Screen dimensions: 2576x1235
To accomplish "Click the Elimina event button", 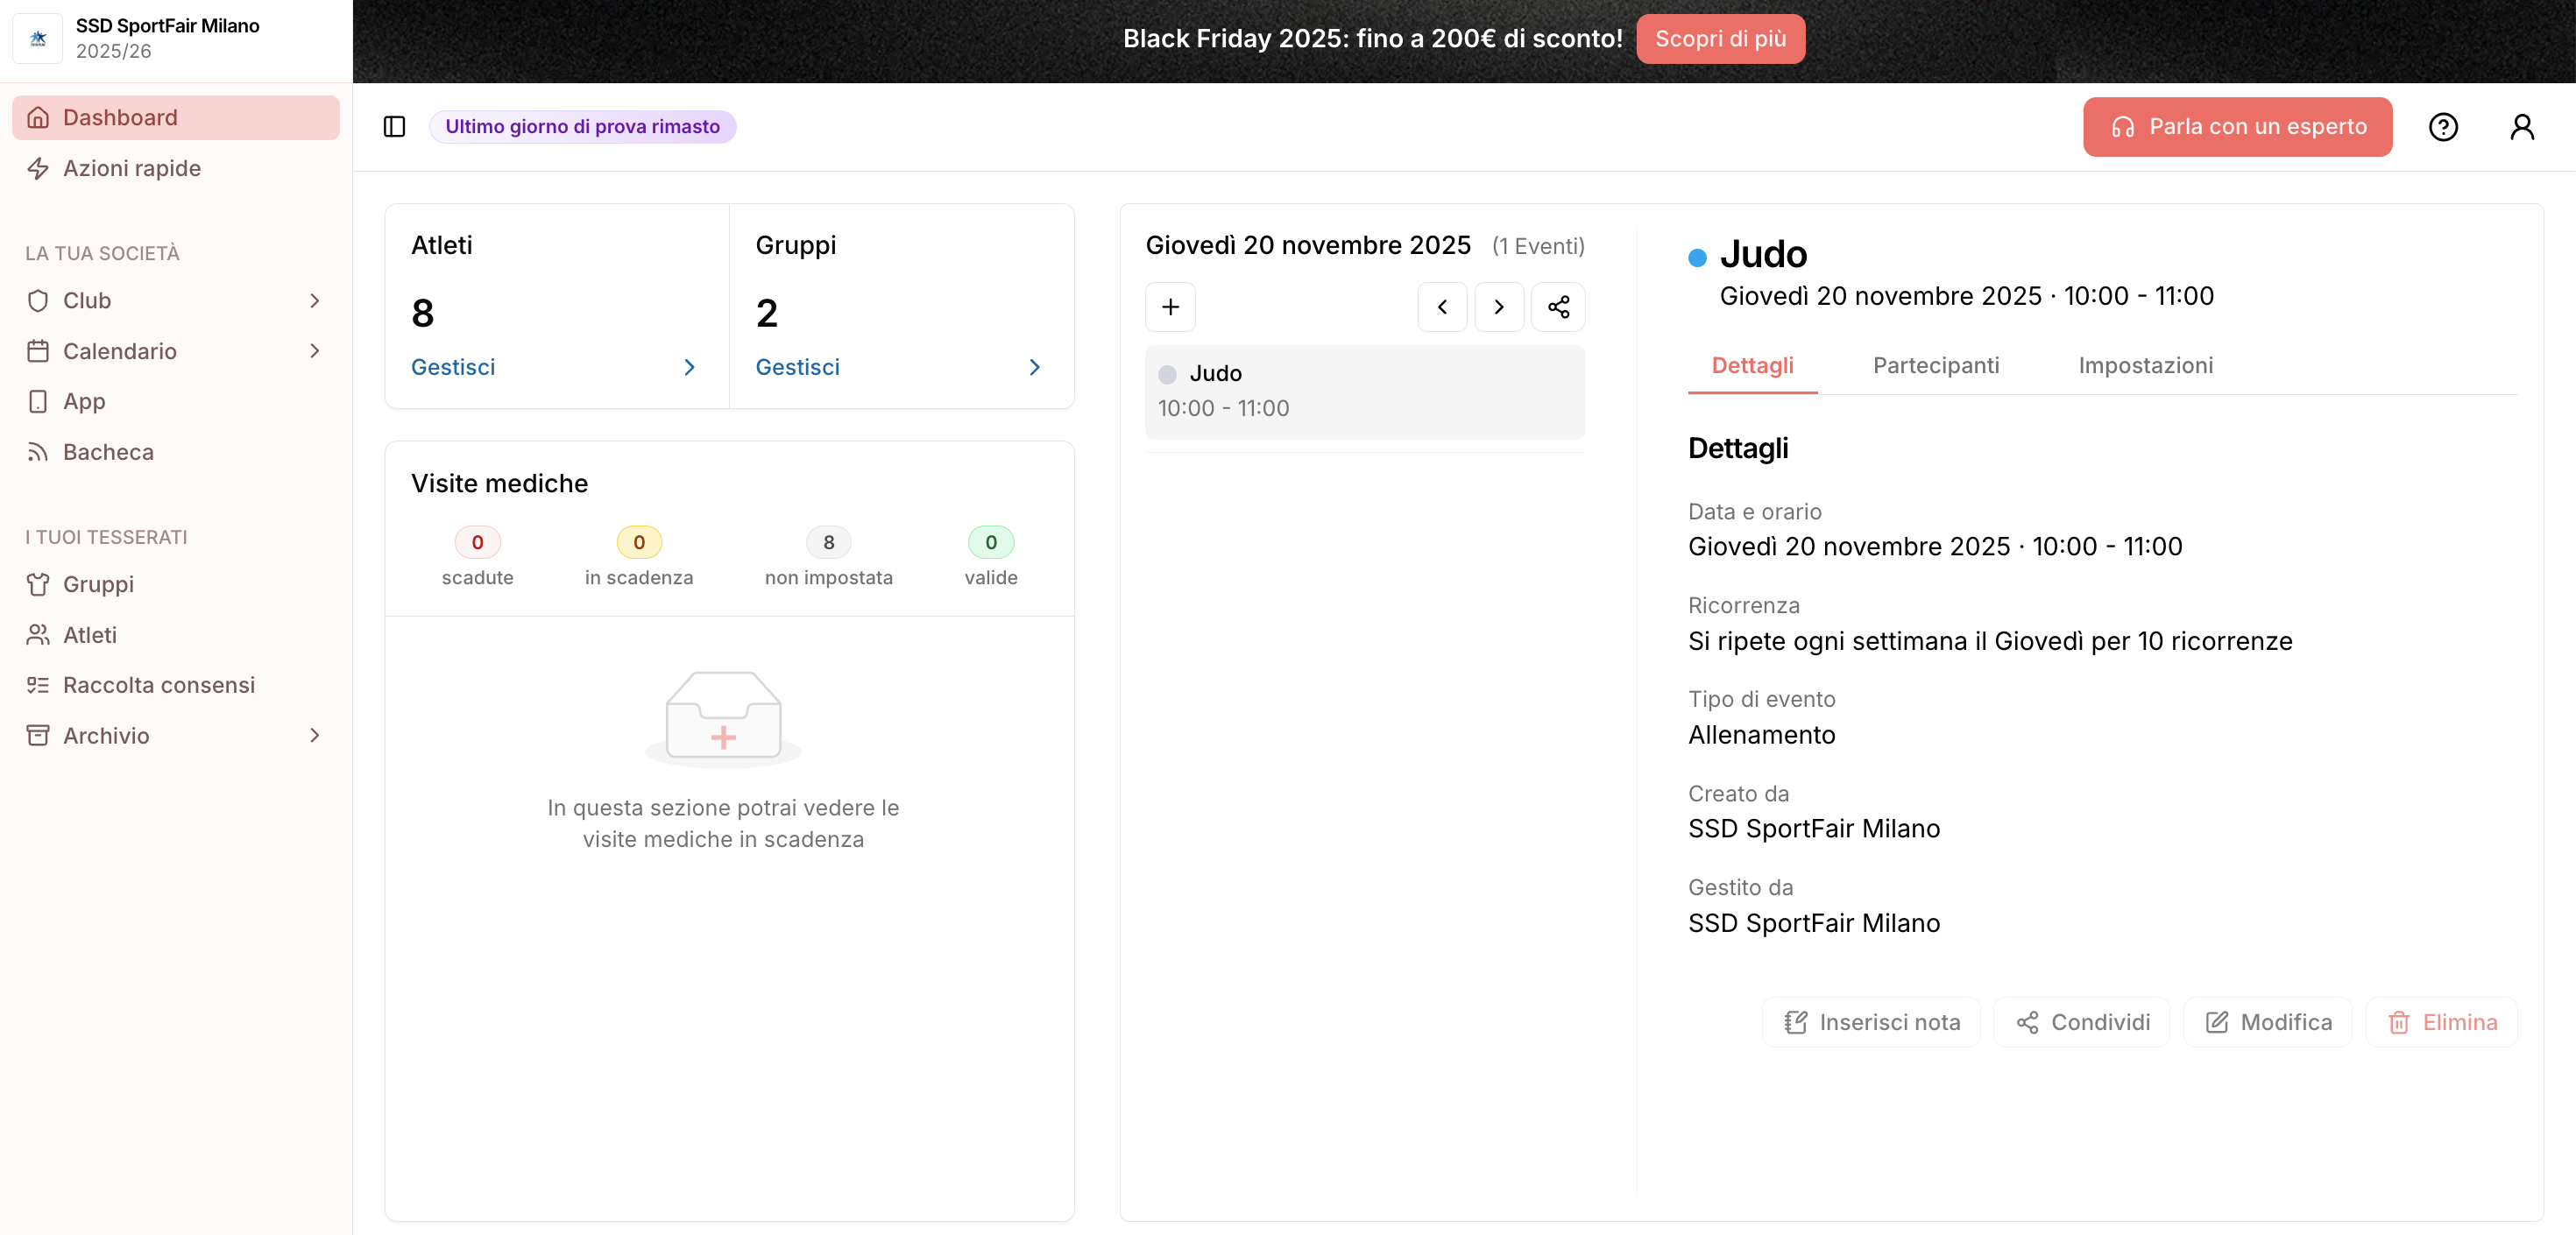I will [2441, 1022].
